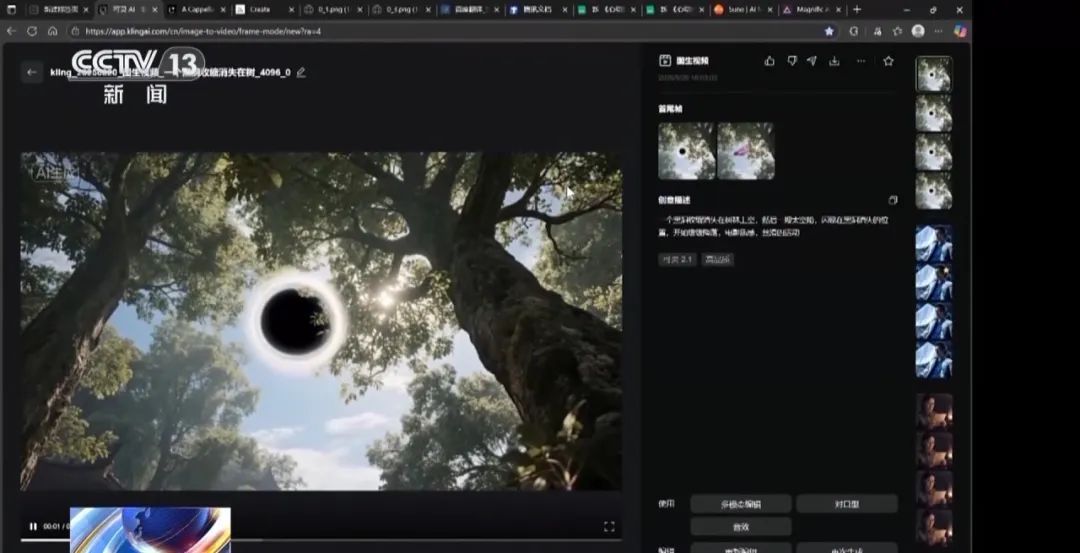Select the end frame reference image

click(746, 151)
